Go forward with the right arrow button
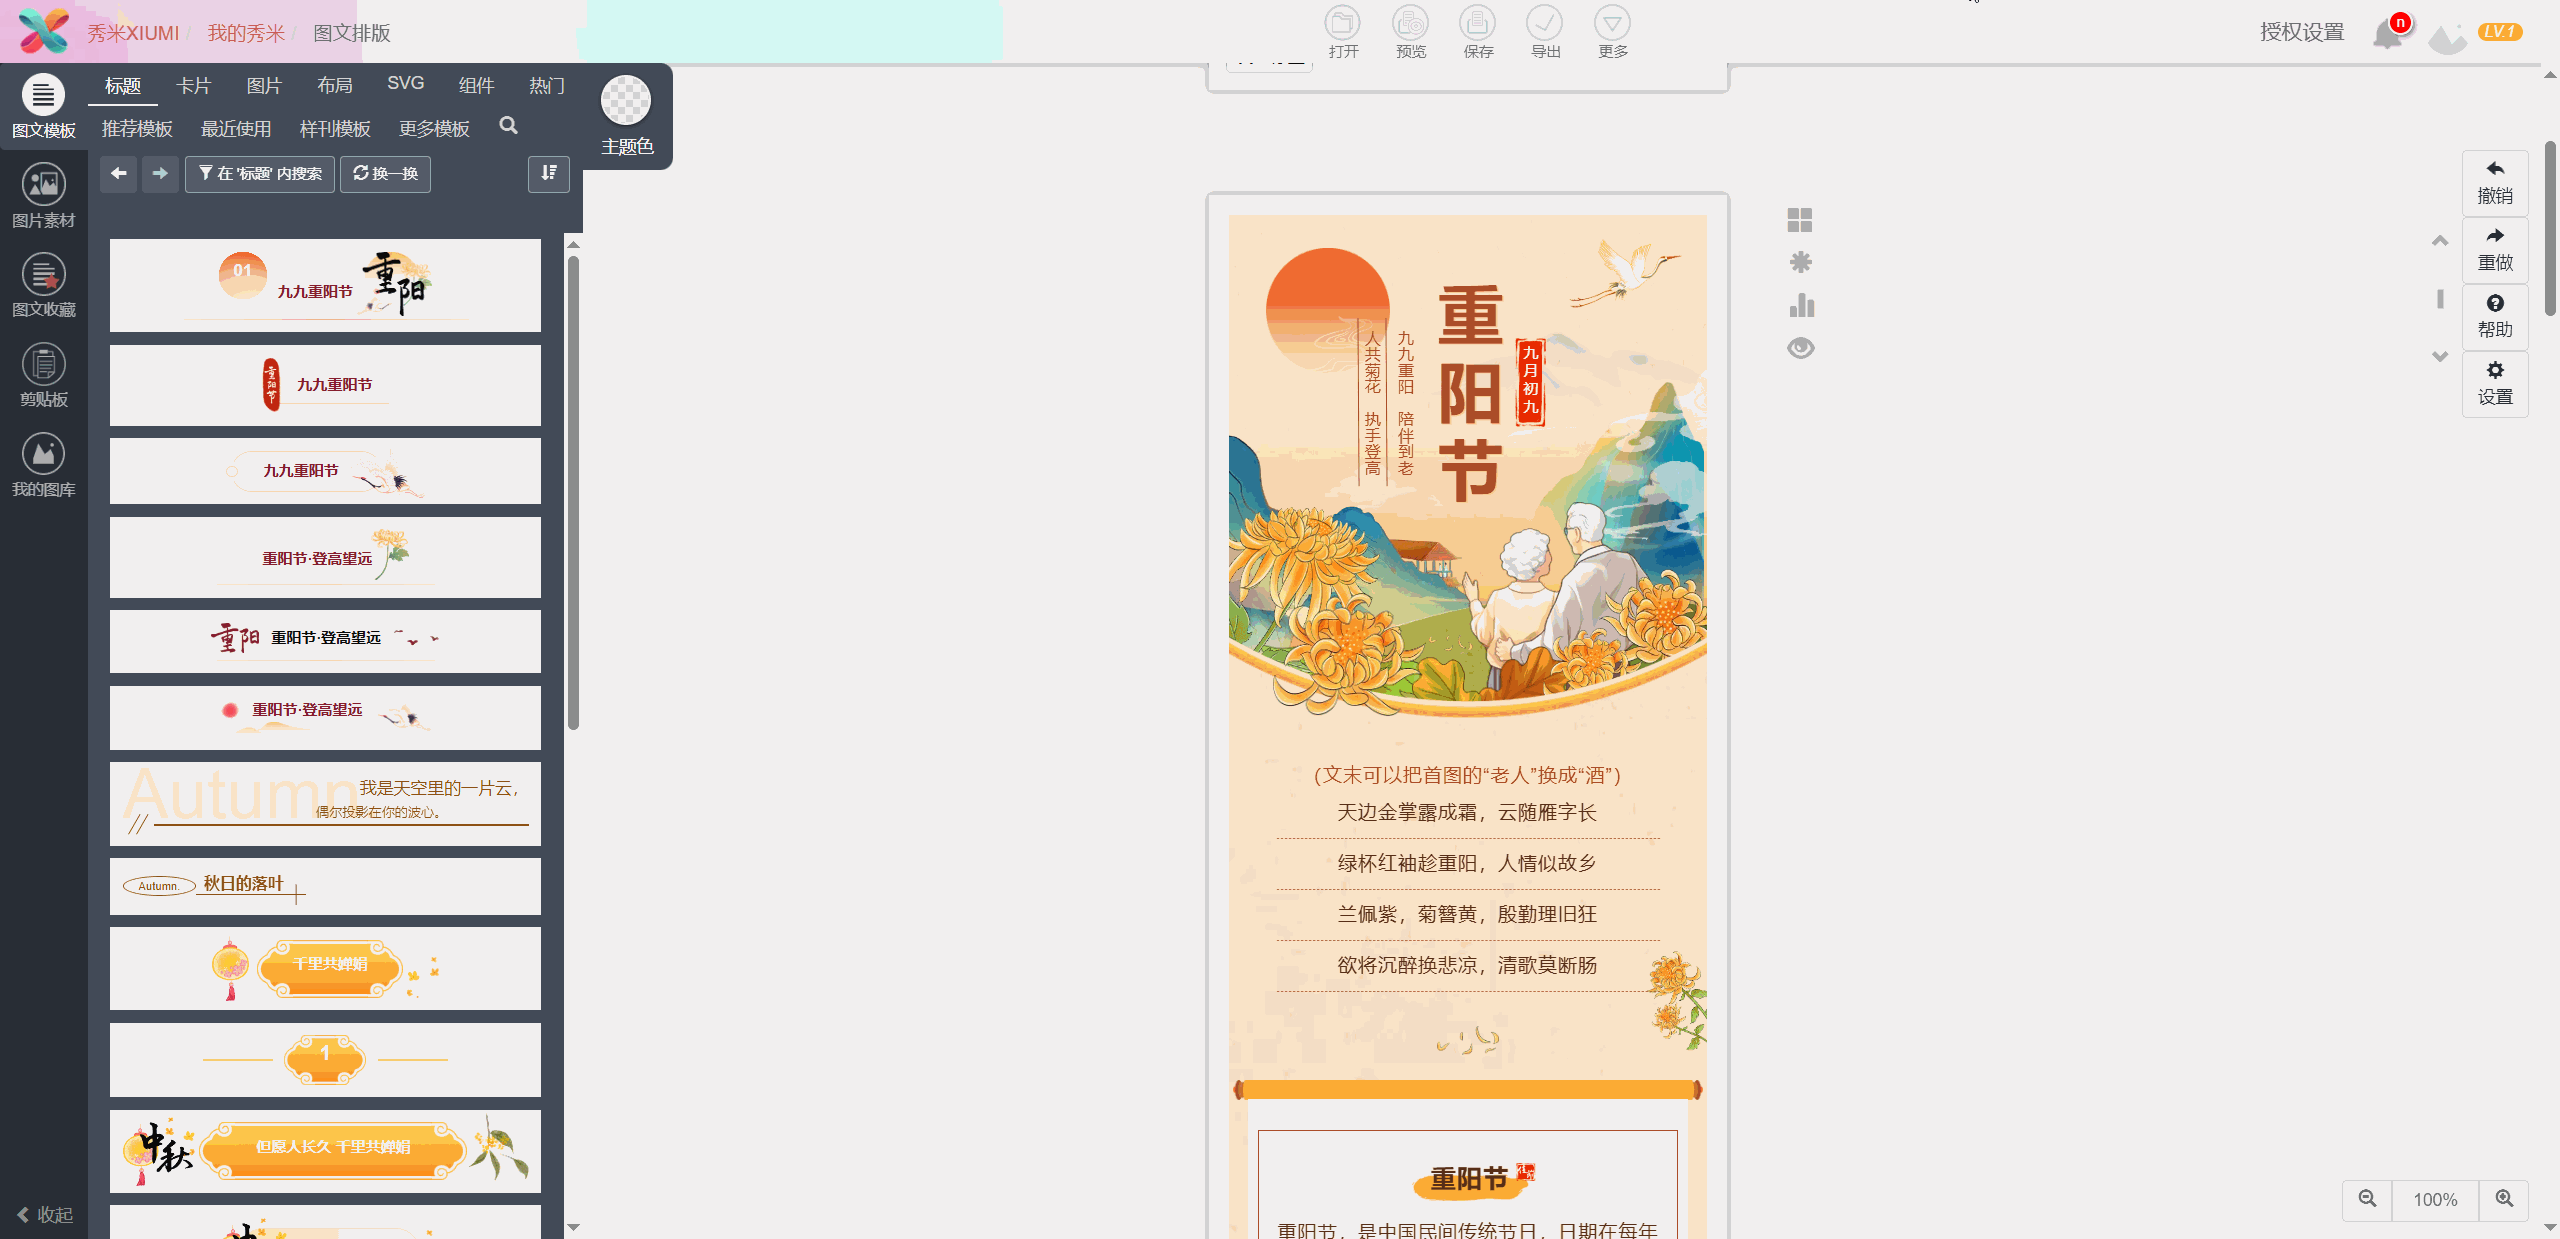 160,174
